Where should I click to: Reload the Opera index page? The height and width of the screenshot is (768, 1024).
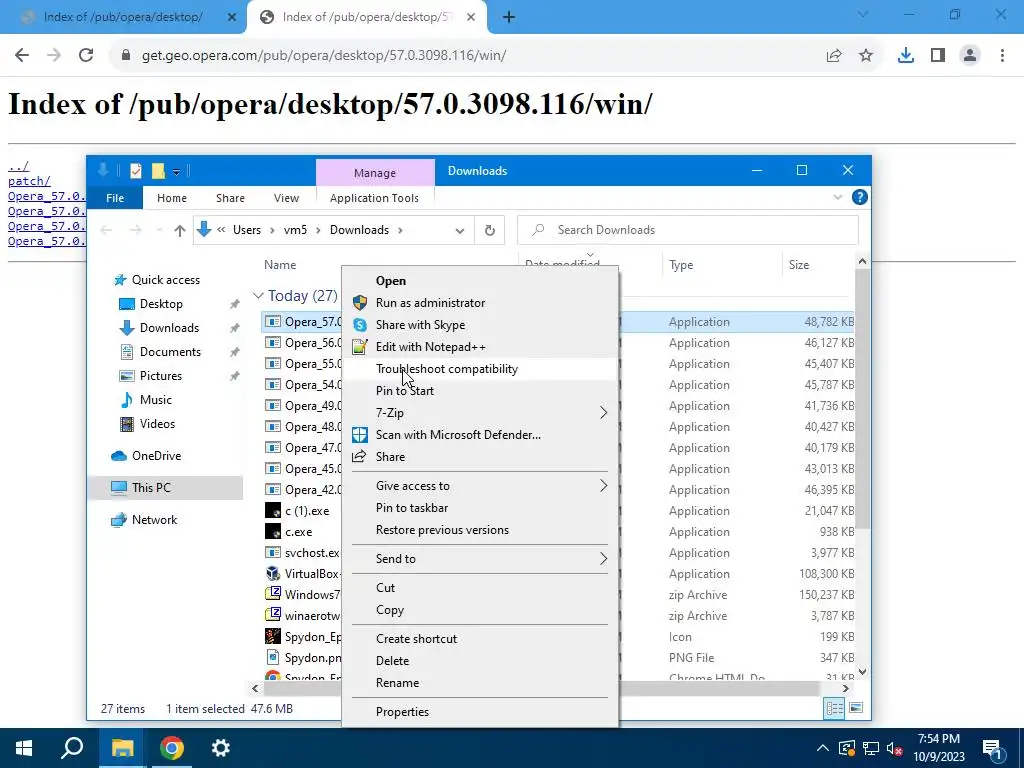(x=86, y=56)
